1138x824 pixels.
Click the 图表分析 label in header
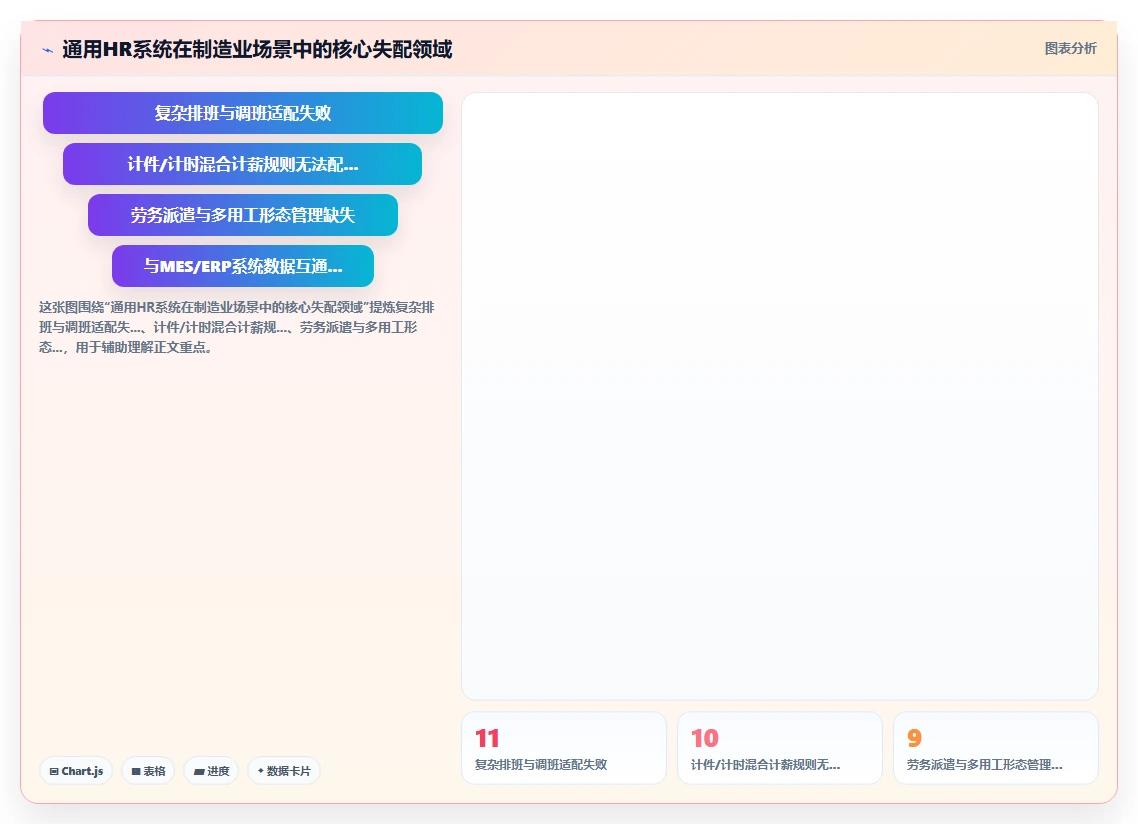pos(1071,49)
